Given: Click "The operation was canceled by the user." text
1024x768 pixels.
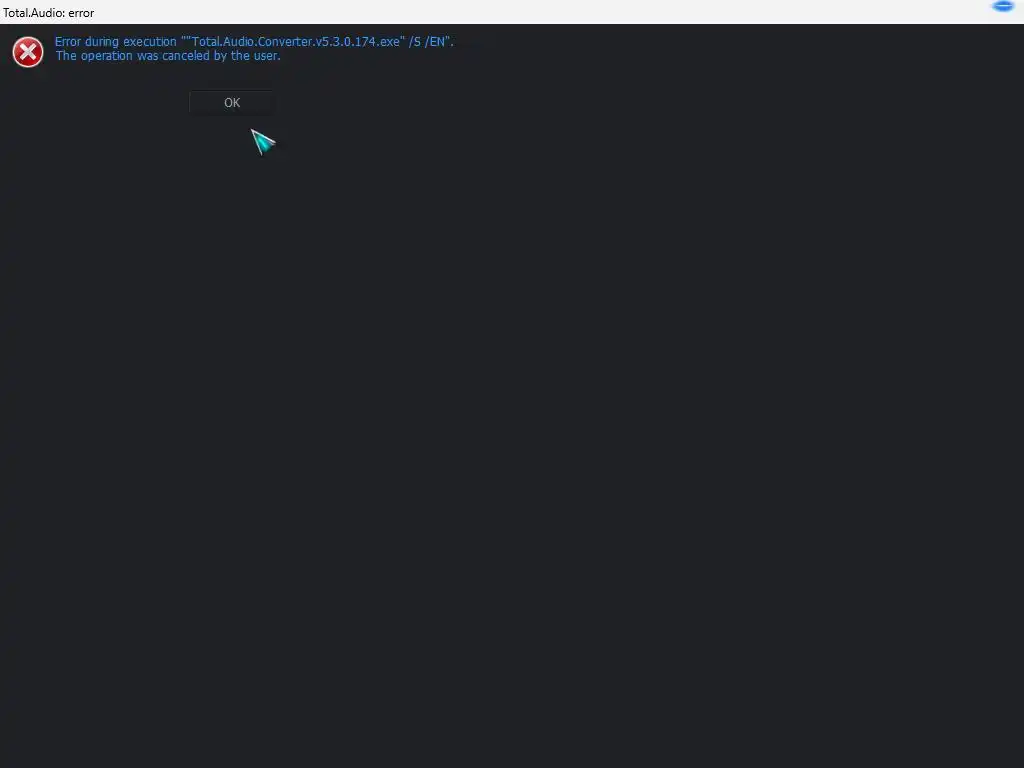Looking at the screenshot, I should 168,56.
